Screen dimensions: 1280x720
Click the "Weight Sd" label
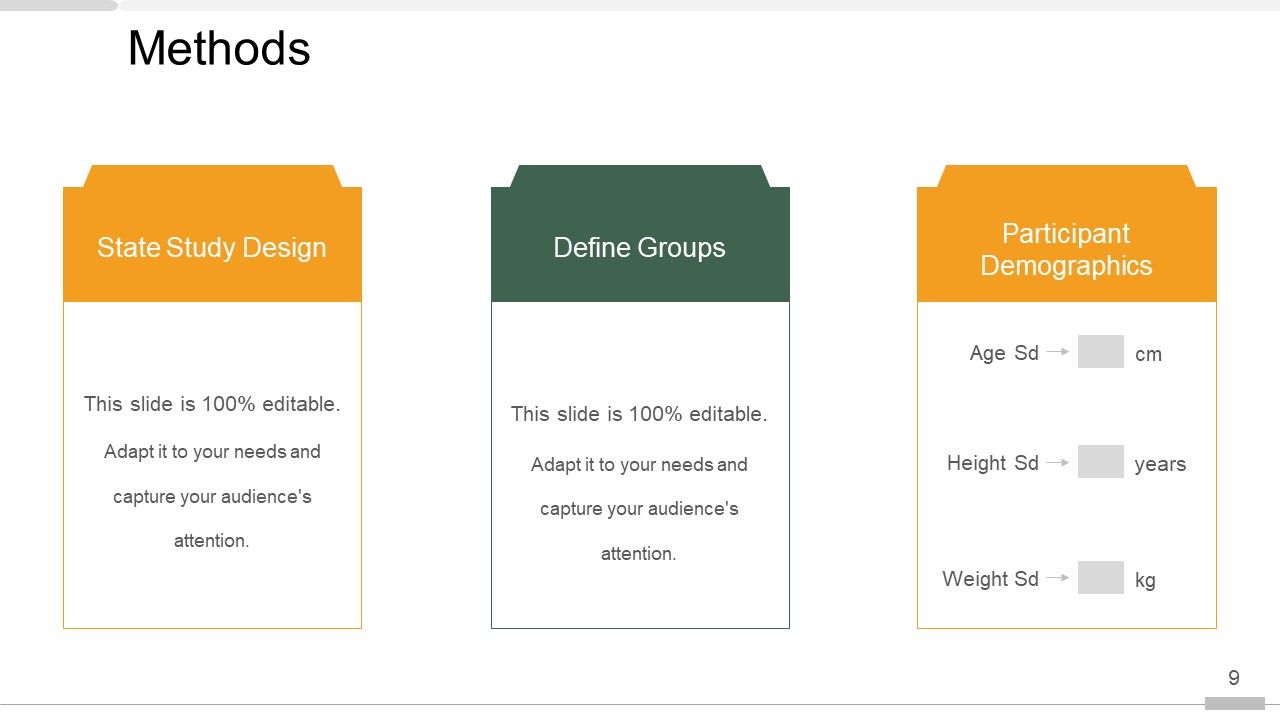point(990,579)
